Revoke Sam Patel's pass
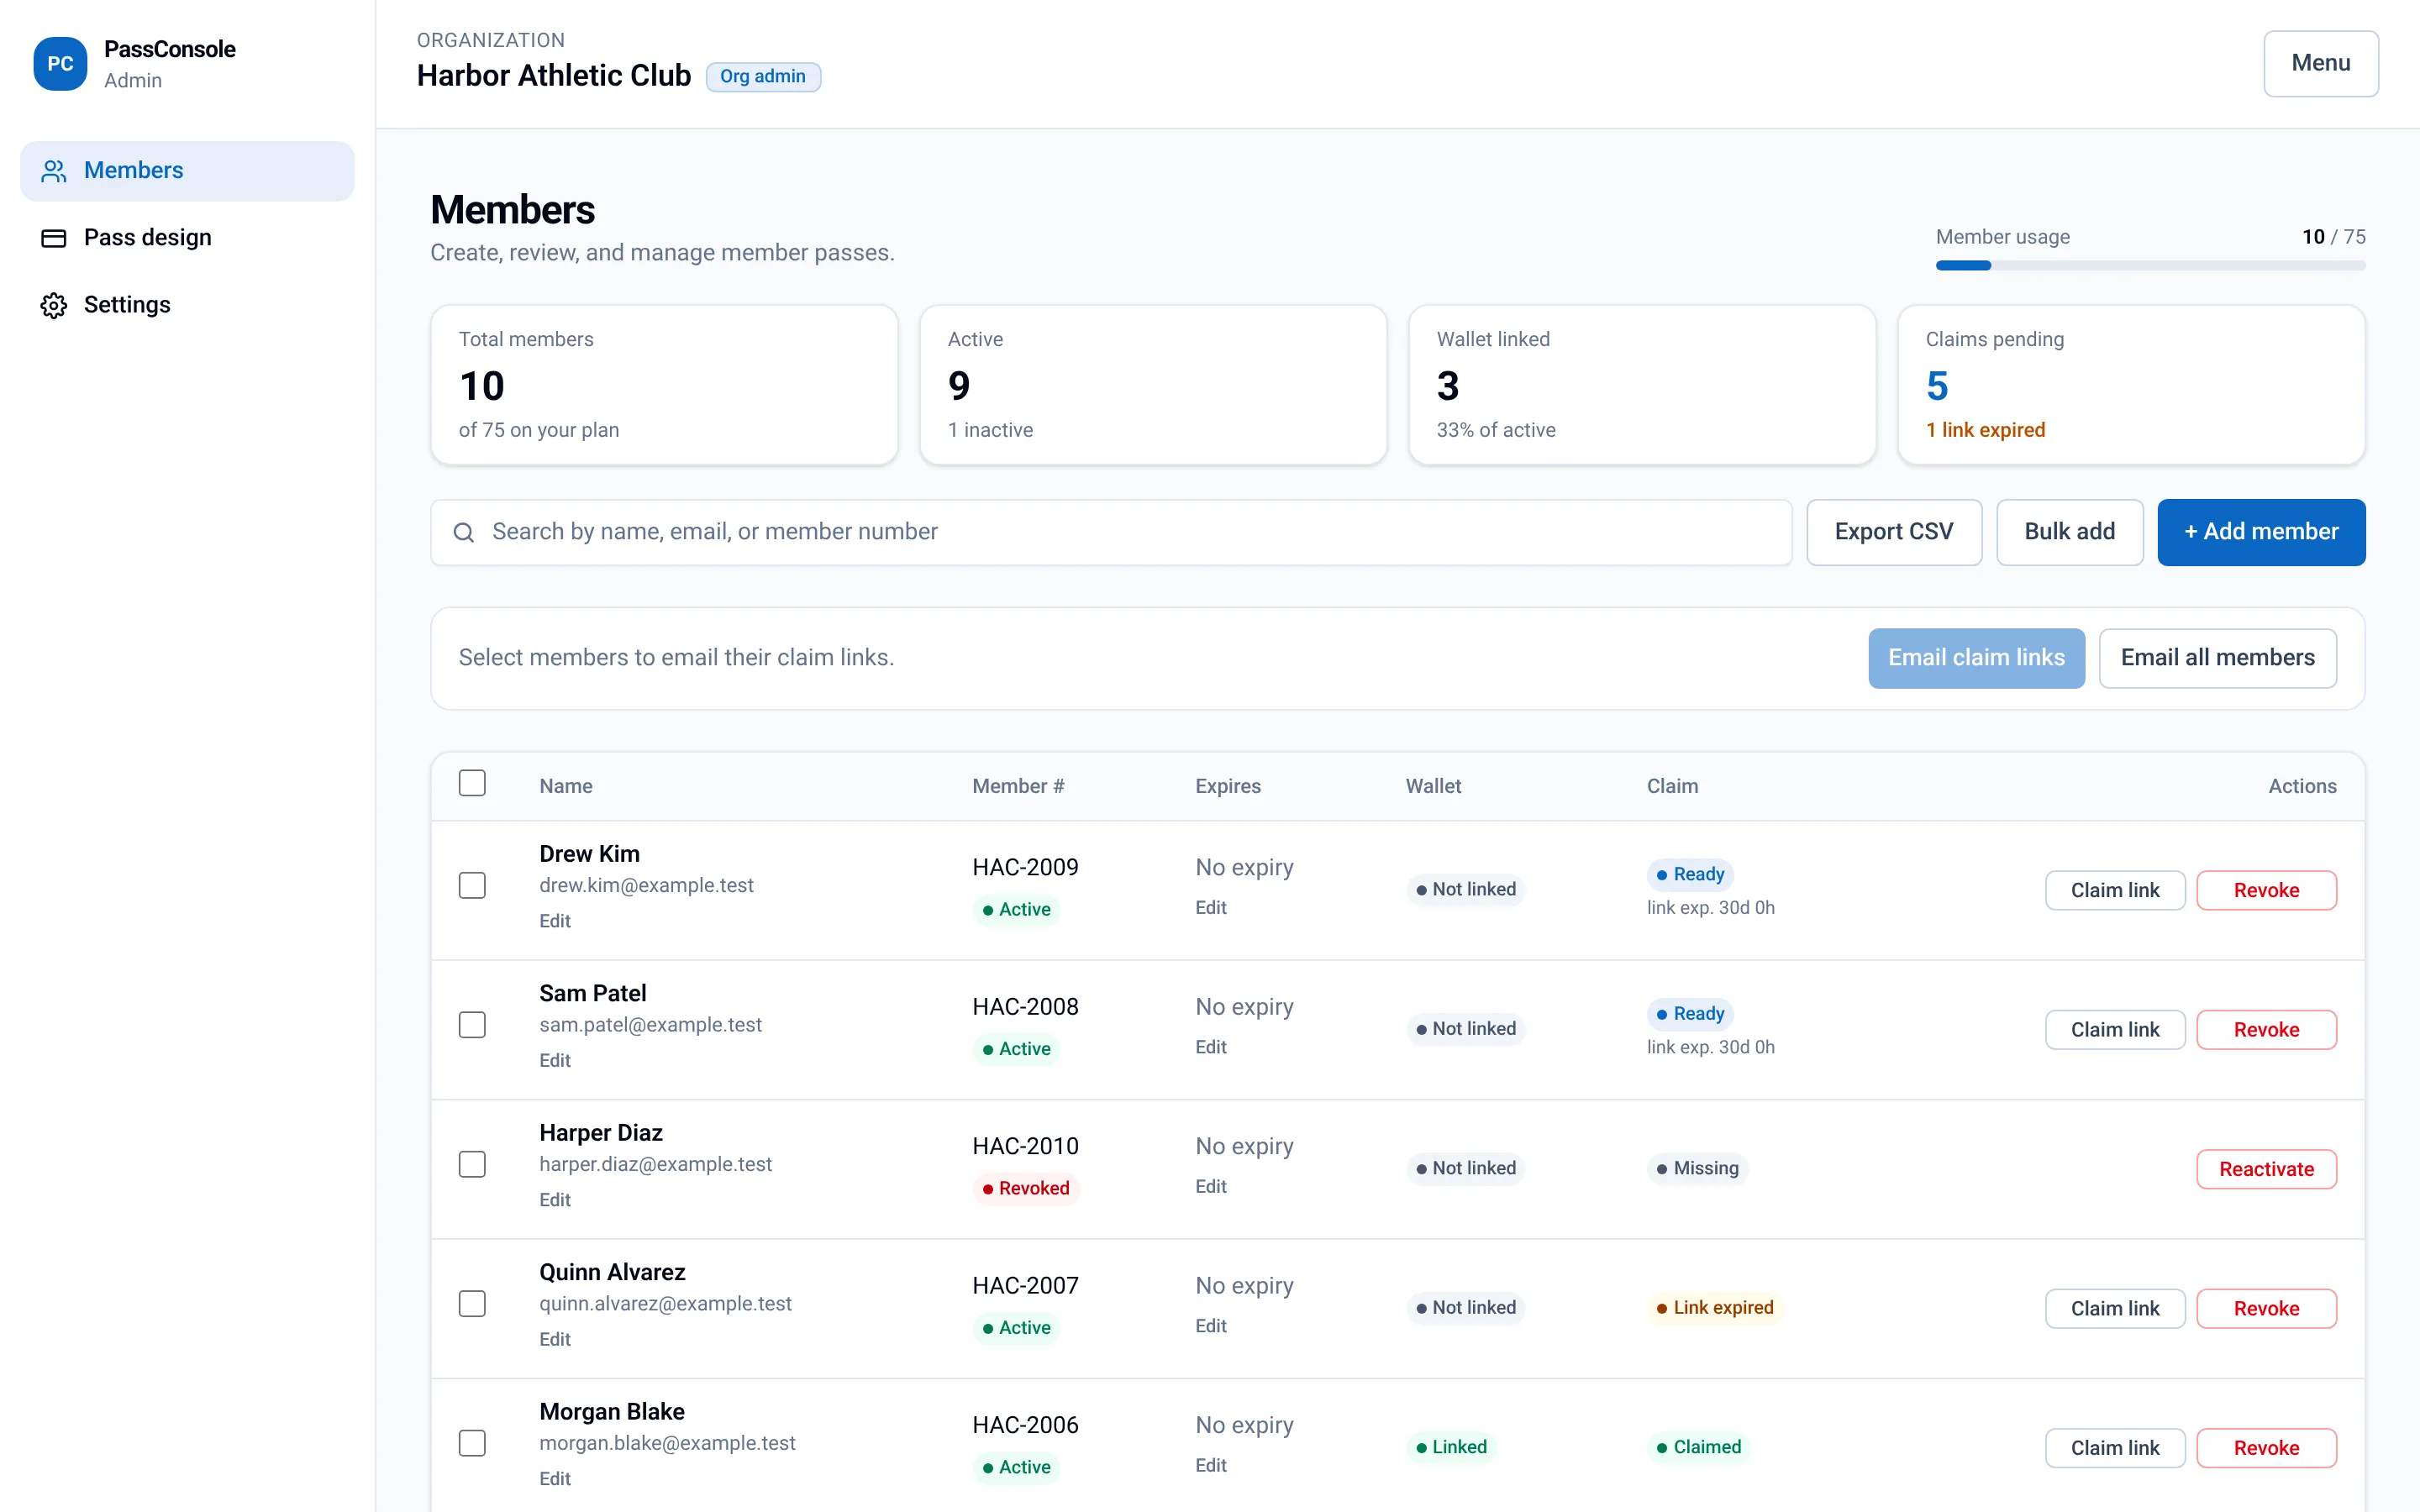The width and height of the screenshot is (2420, 1512). tap(2266, 1030)
